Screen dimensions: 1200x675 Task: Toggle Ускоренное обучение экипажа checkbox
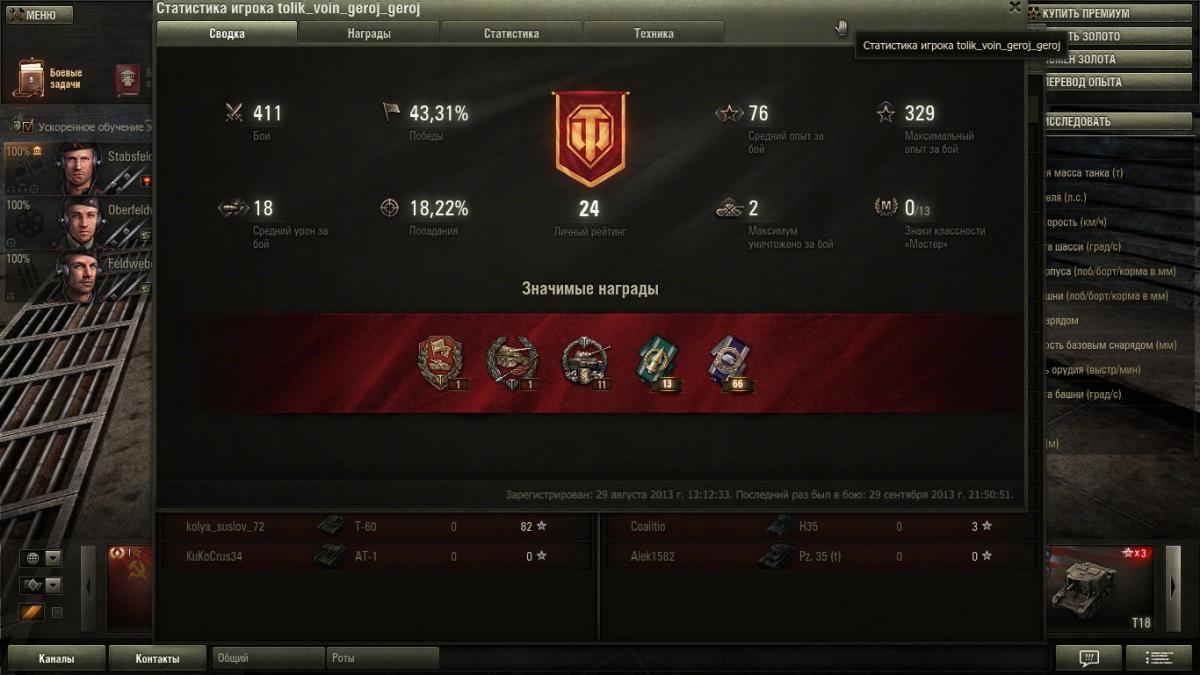click(x=28, y=126)
